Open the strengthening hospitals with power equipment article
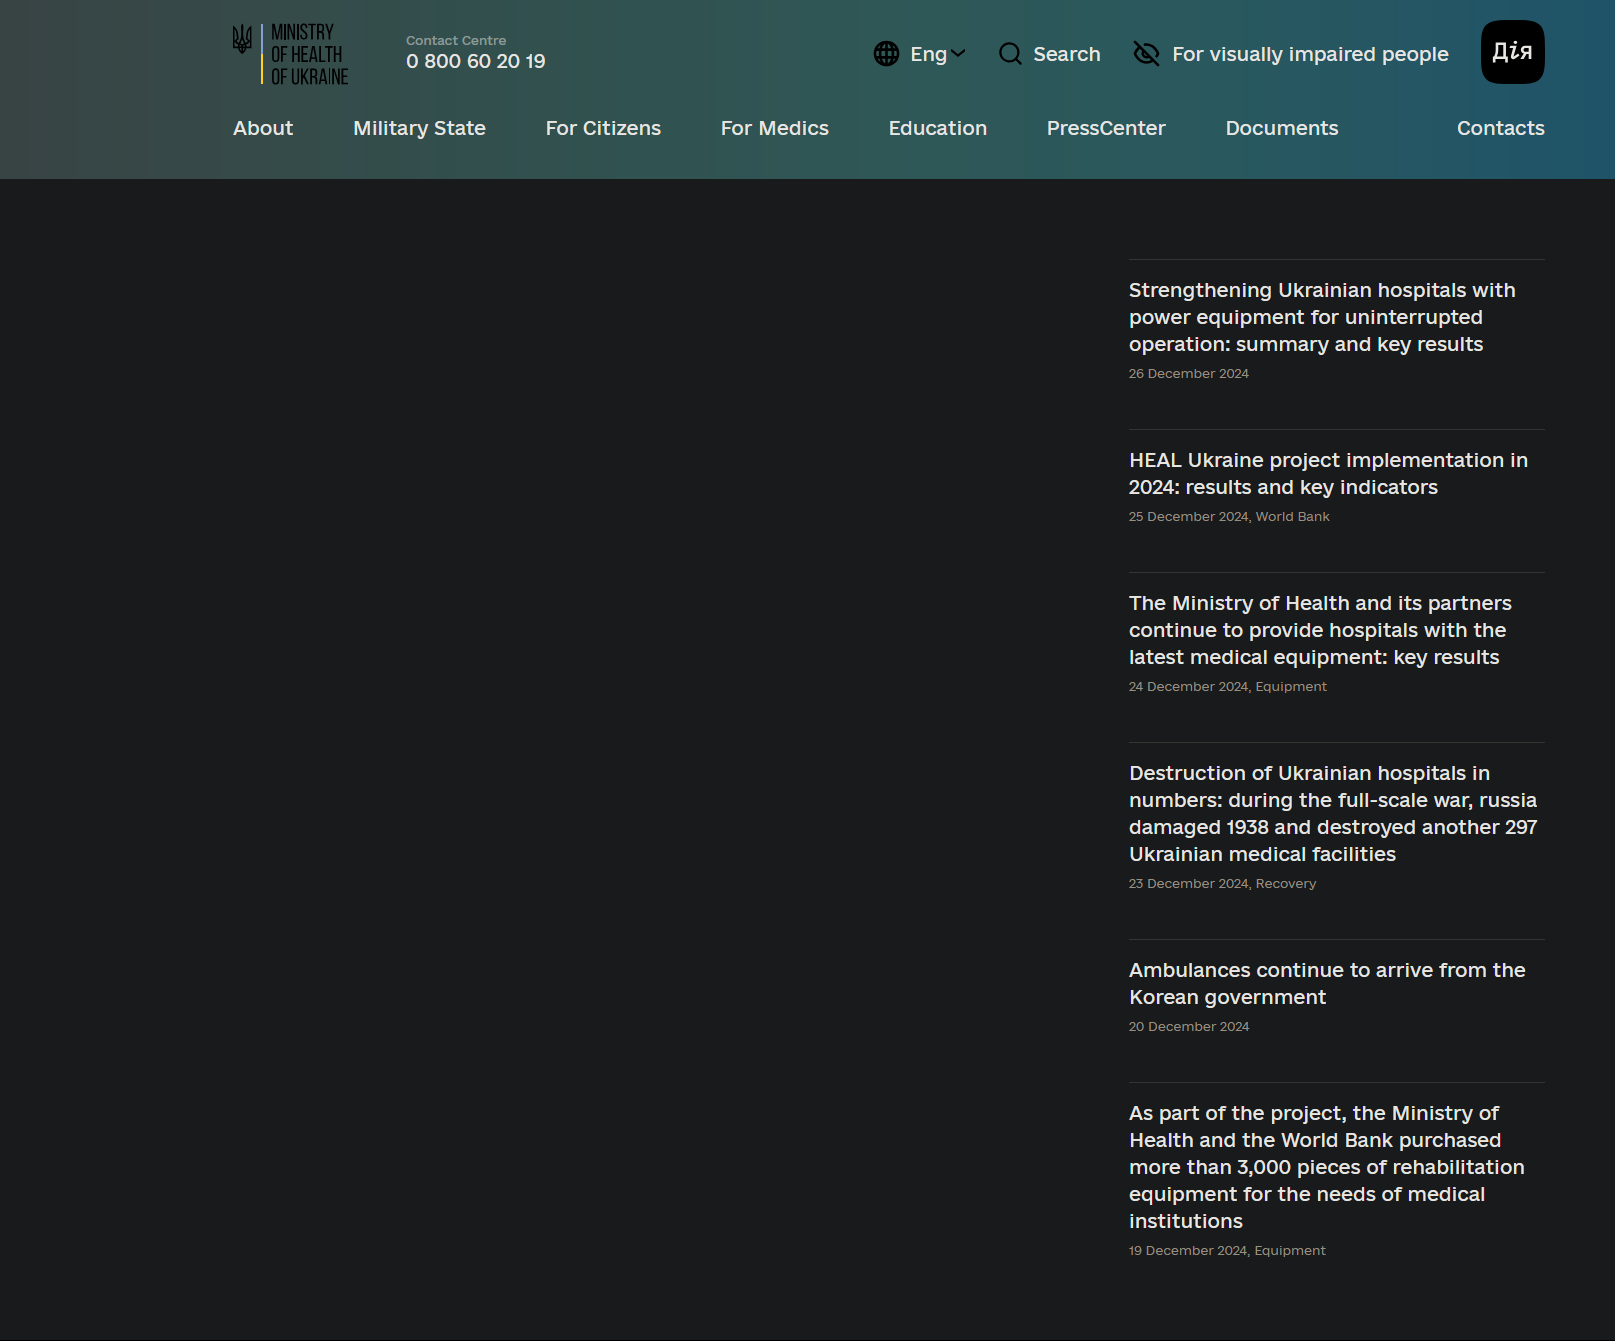The image size is (1615, 1341). [x=1321, y=317]
